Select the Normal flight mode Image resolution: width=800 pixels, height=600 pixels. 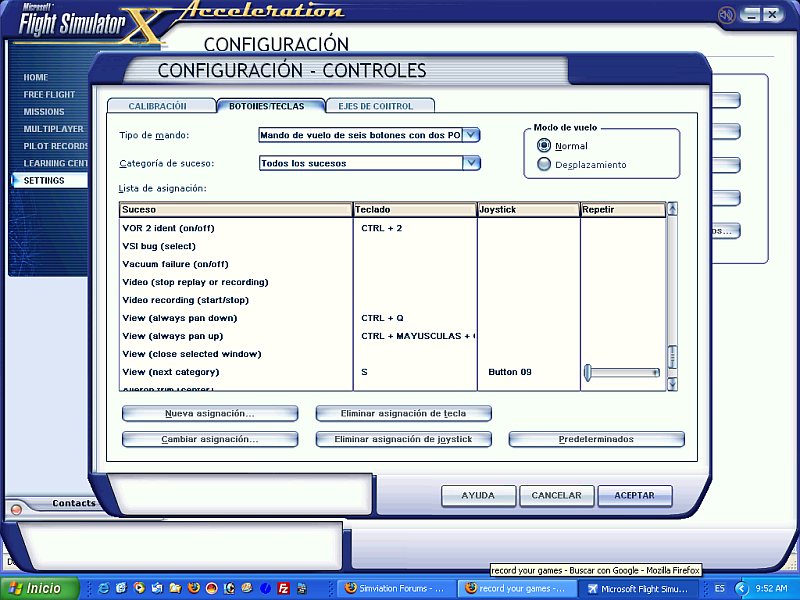(x=544, y=146)
